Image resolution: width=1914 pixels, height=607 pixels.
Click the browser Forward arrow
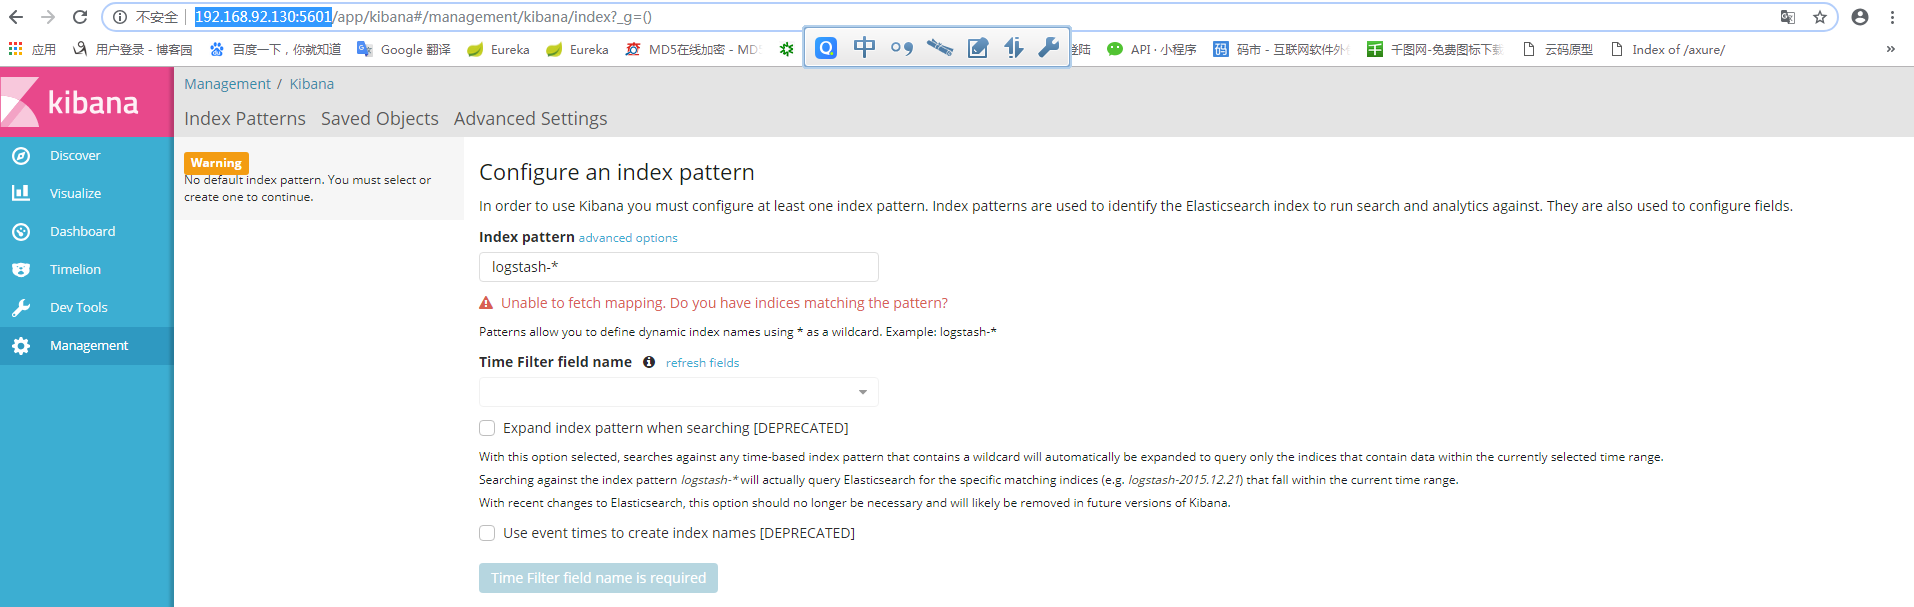(x=48, y=17)
